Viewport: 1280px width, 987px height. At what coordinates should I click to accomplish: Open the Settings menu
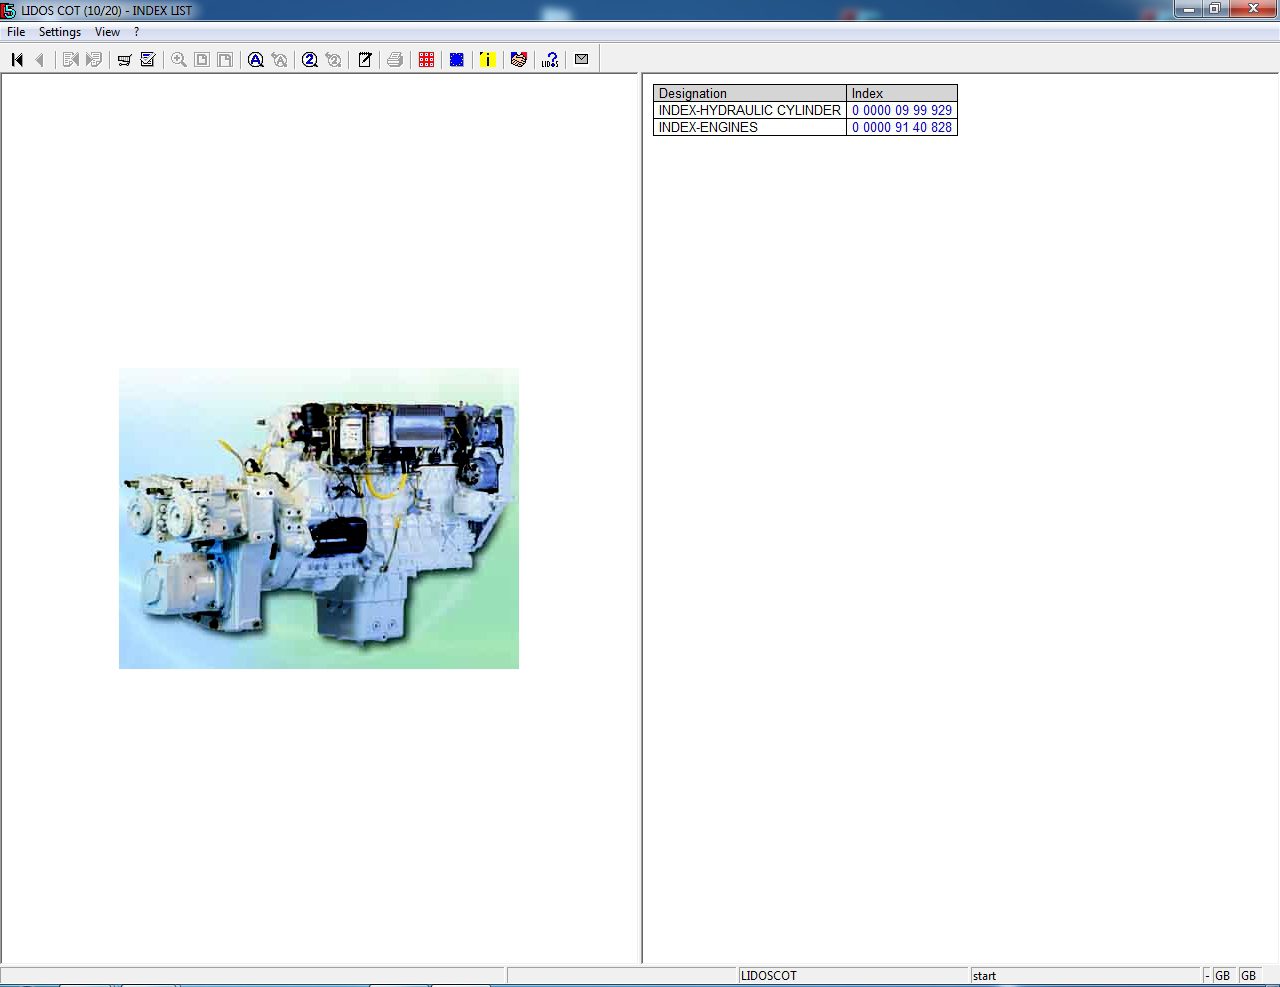coord(59,31)
